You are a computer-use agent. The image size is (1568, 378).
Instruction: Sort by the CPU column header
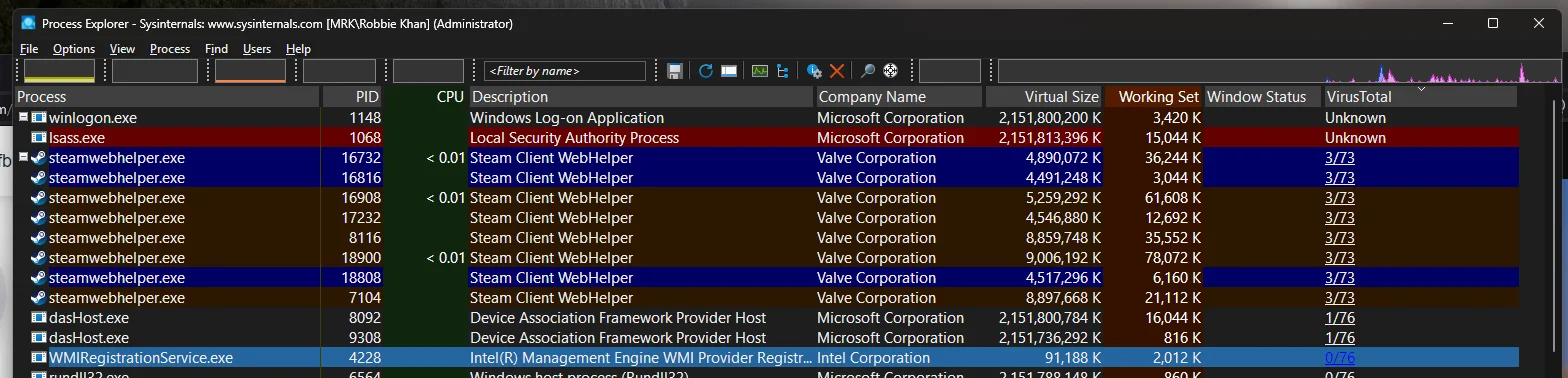pyautogui.click(x=426, y=97)
